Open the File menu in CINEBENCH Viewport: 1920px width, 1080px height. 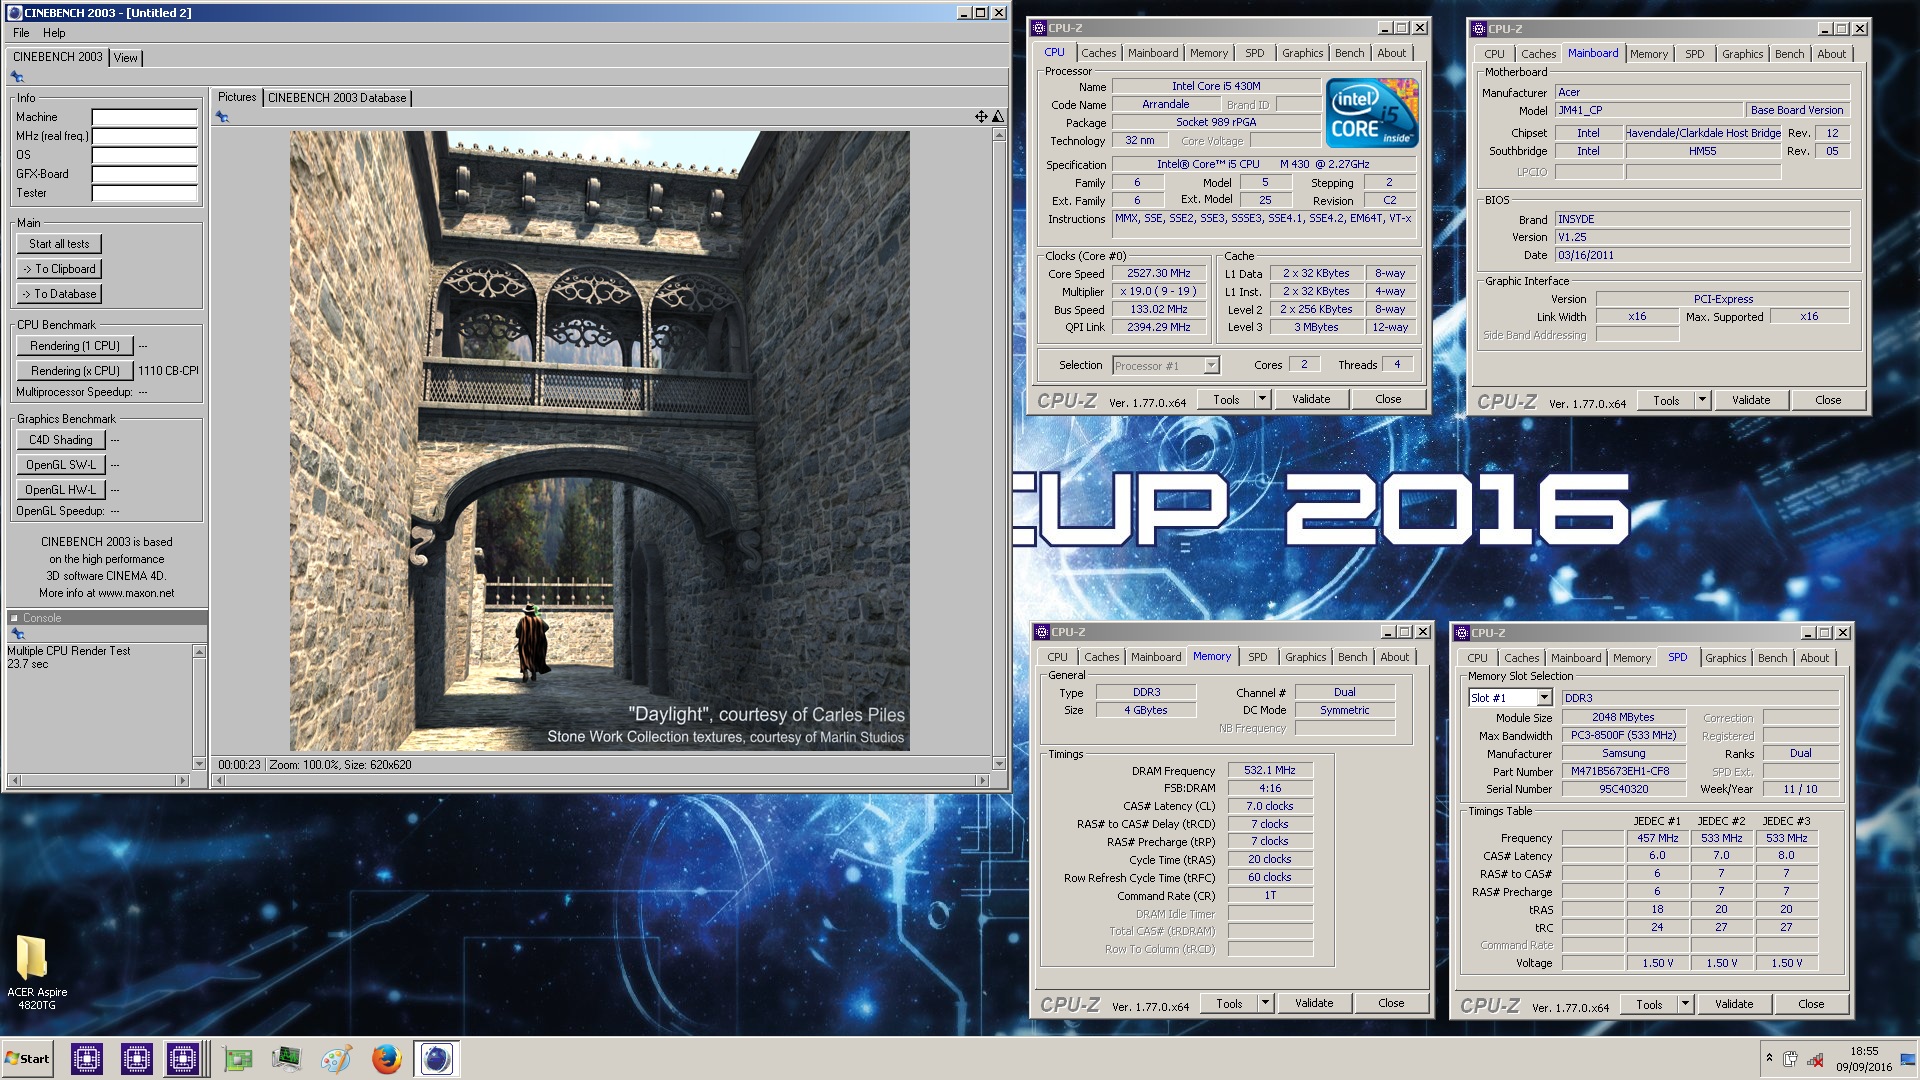(x=21, y=33)
